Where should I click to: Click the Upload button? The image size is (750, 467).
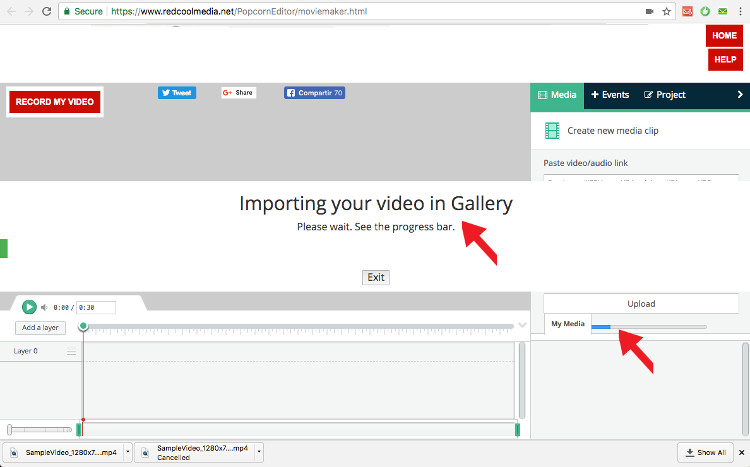(641, 304)
